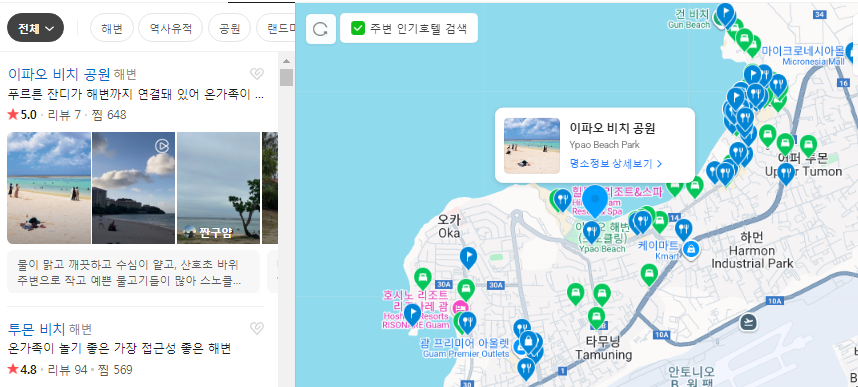Click the Harmon Industrial Park map label
Screen dimensions: 858x387
pos(752,251)
